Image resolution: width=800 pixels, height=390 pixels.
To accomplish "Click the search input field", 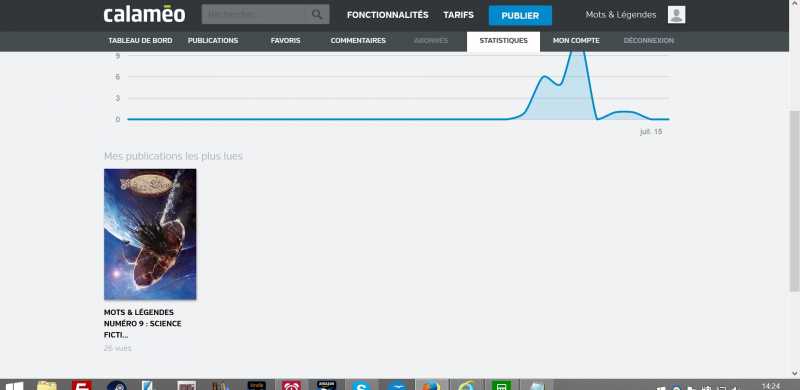I will pyautogui.click(x=256, y=14).
